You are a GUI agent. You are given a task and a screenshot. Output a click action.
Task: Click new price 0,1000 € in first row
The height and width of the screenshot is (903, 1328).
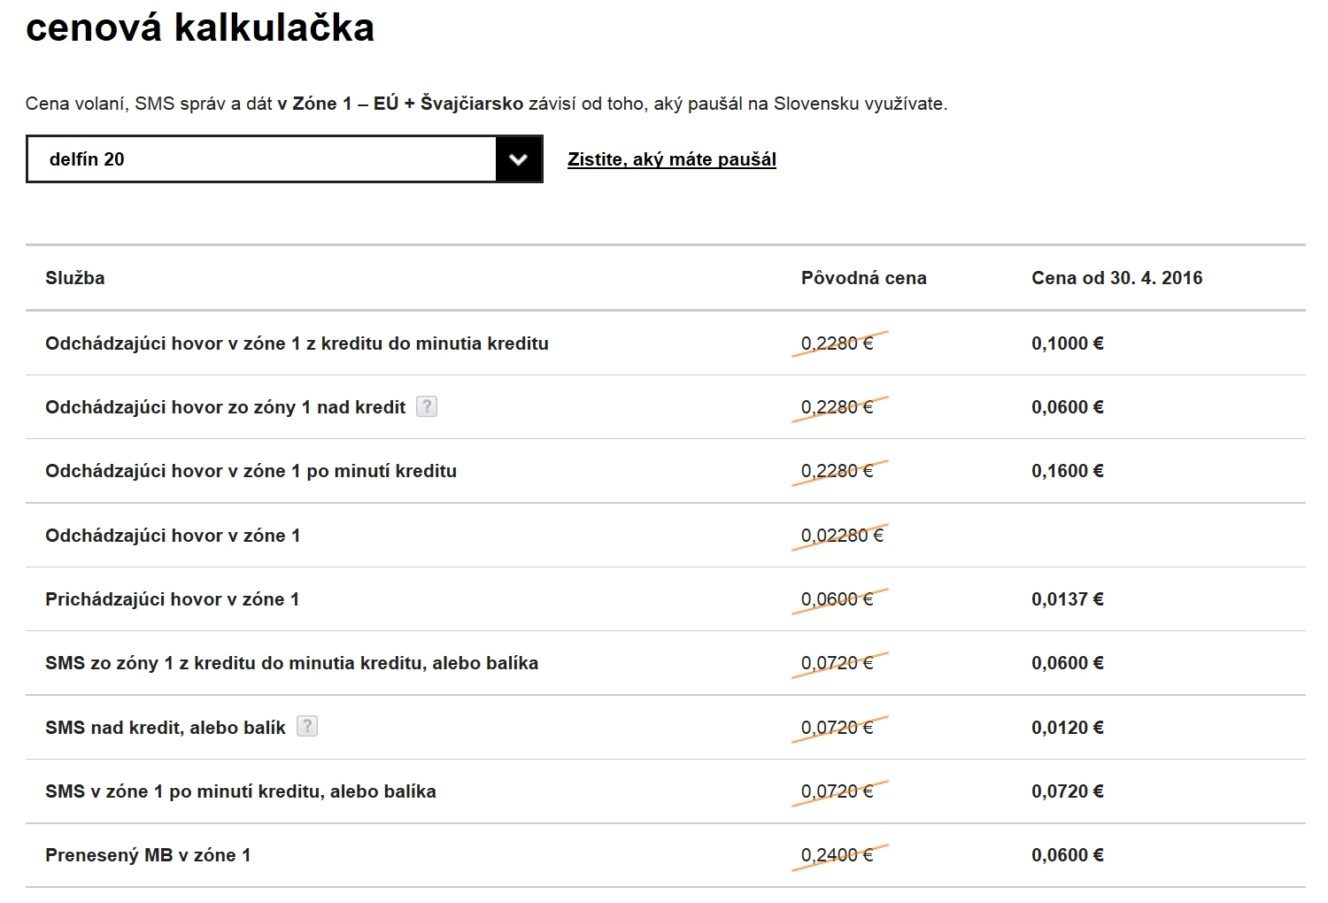(1068, 343)
